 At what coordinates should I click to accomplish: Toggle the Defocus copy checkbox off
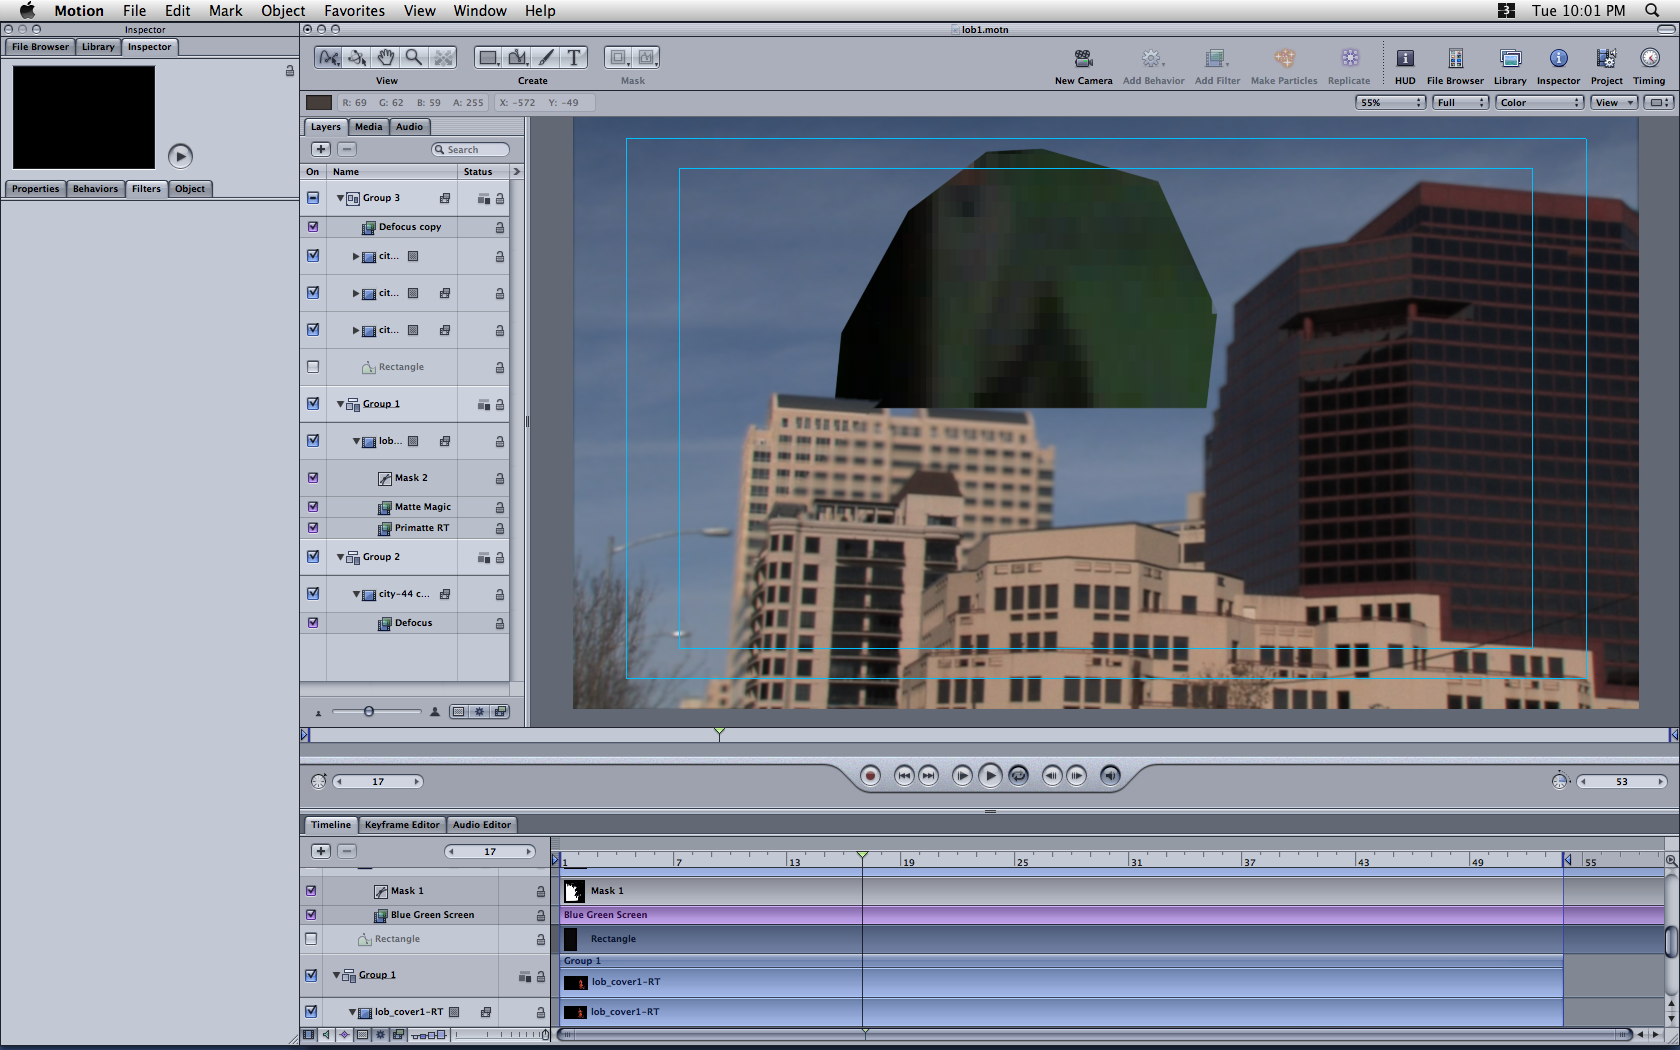313,227
